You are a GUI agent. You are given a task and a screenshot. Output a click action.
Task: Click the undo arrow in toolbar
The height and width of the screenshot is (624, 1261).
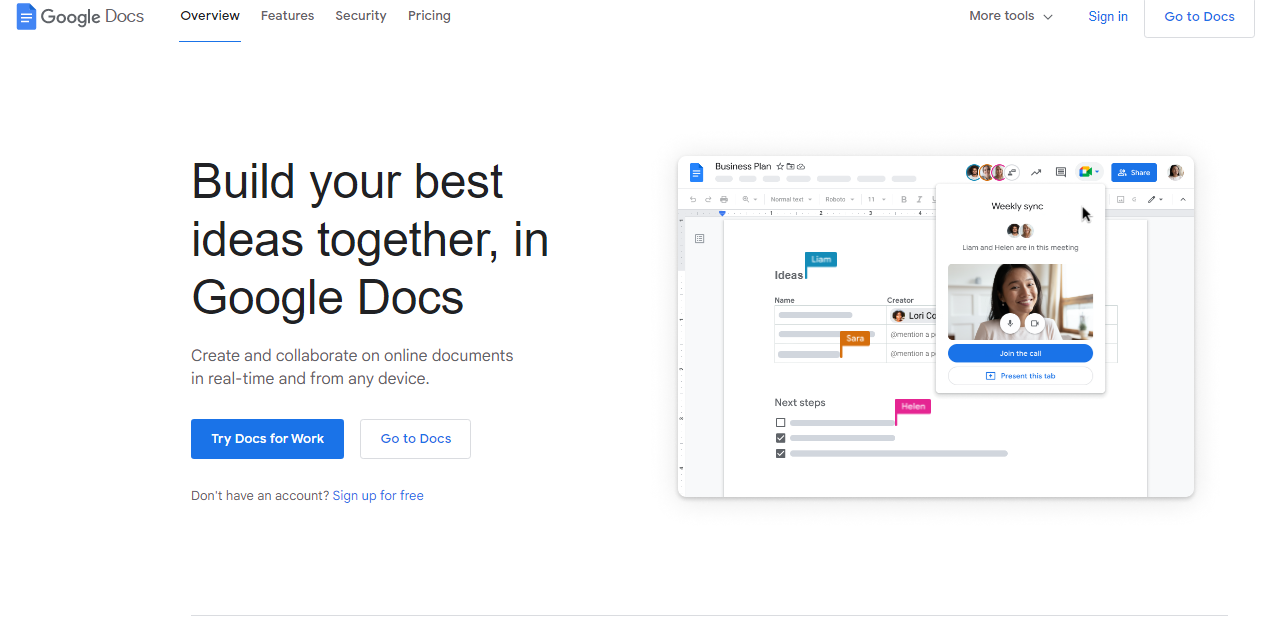(x=692, y=199)
